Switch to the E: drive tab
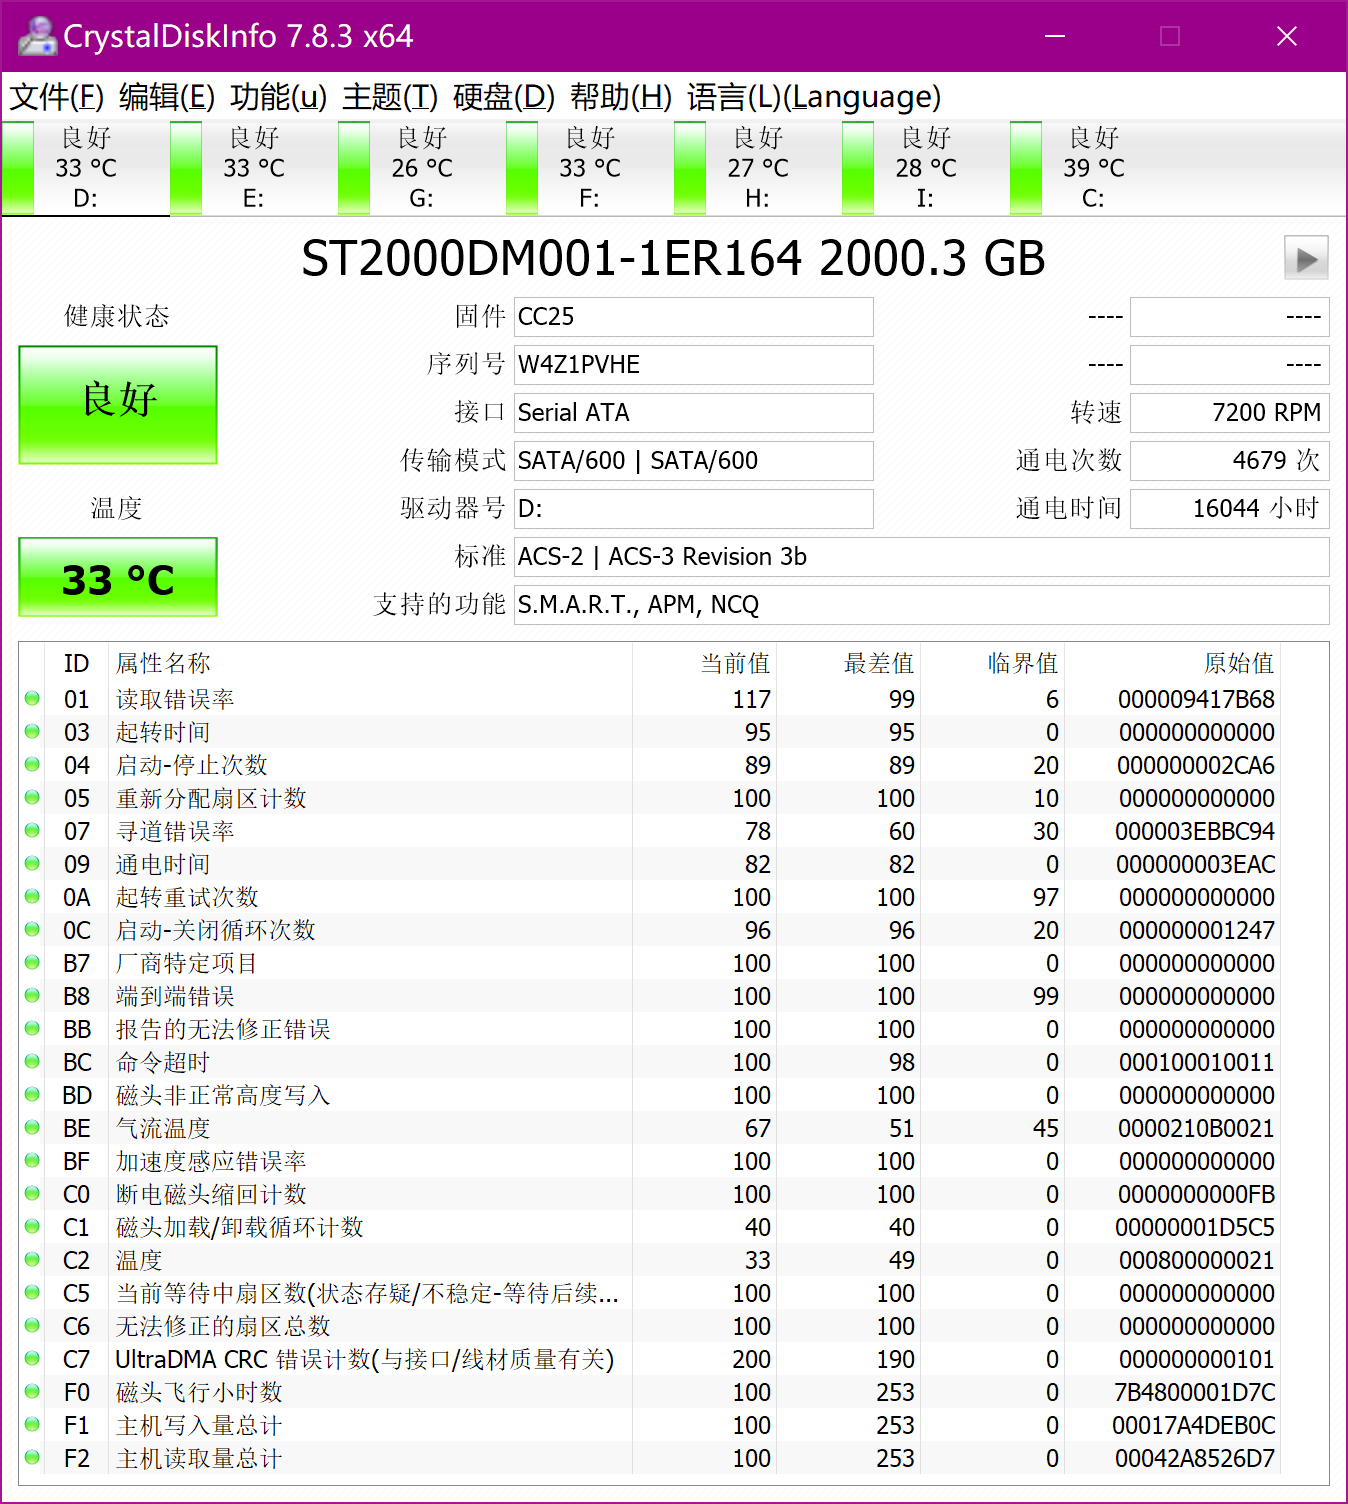Image resolution: width=1348 pixels, height=1504 pixels. tap(253, 168)
